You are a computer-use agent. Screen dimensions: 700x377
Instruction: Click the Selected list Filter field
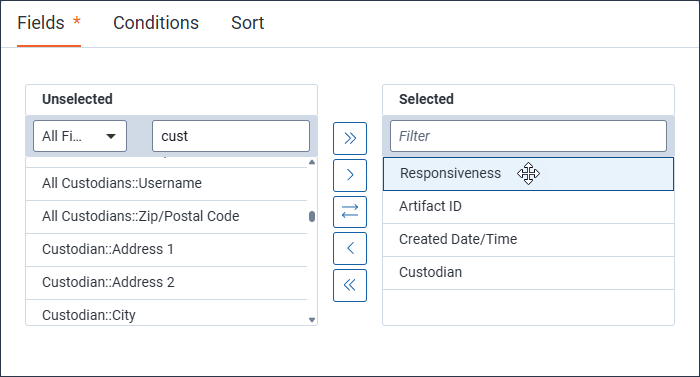click(x=528, y=136)
